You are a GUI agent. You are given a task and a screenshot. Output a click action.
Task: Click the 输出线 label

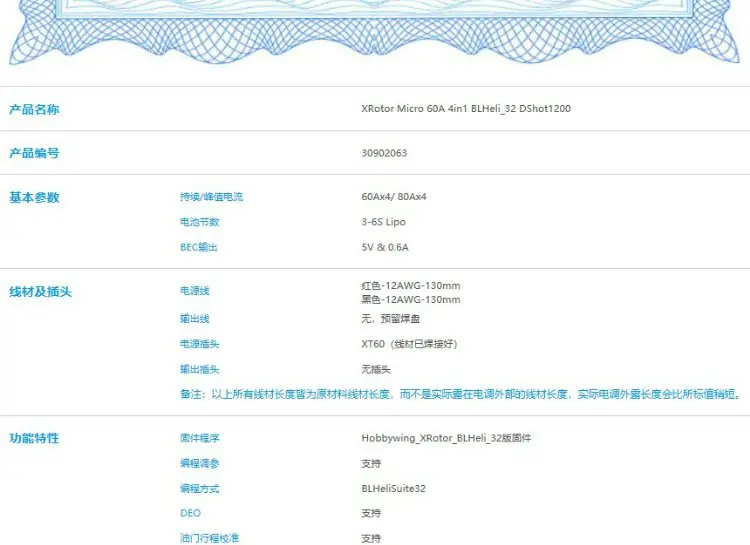(x=195, y=319)
